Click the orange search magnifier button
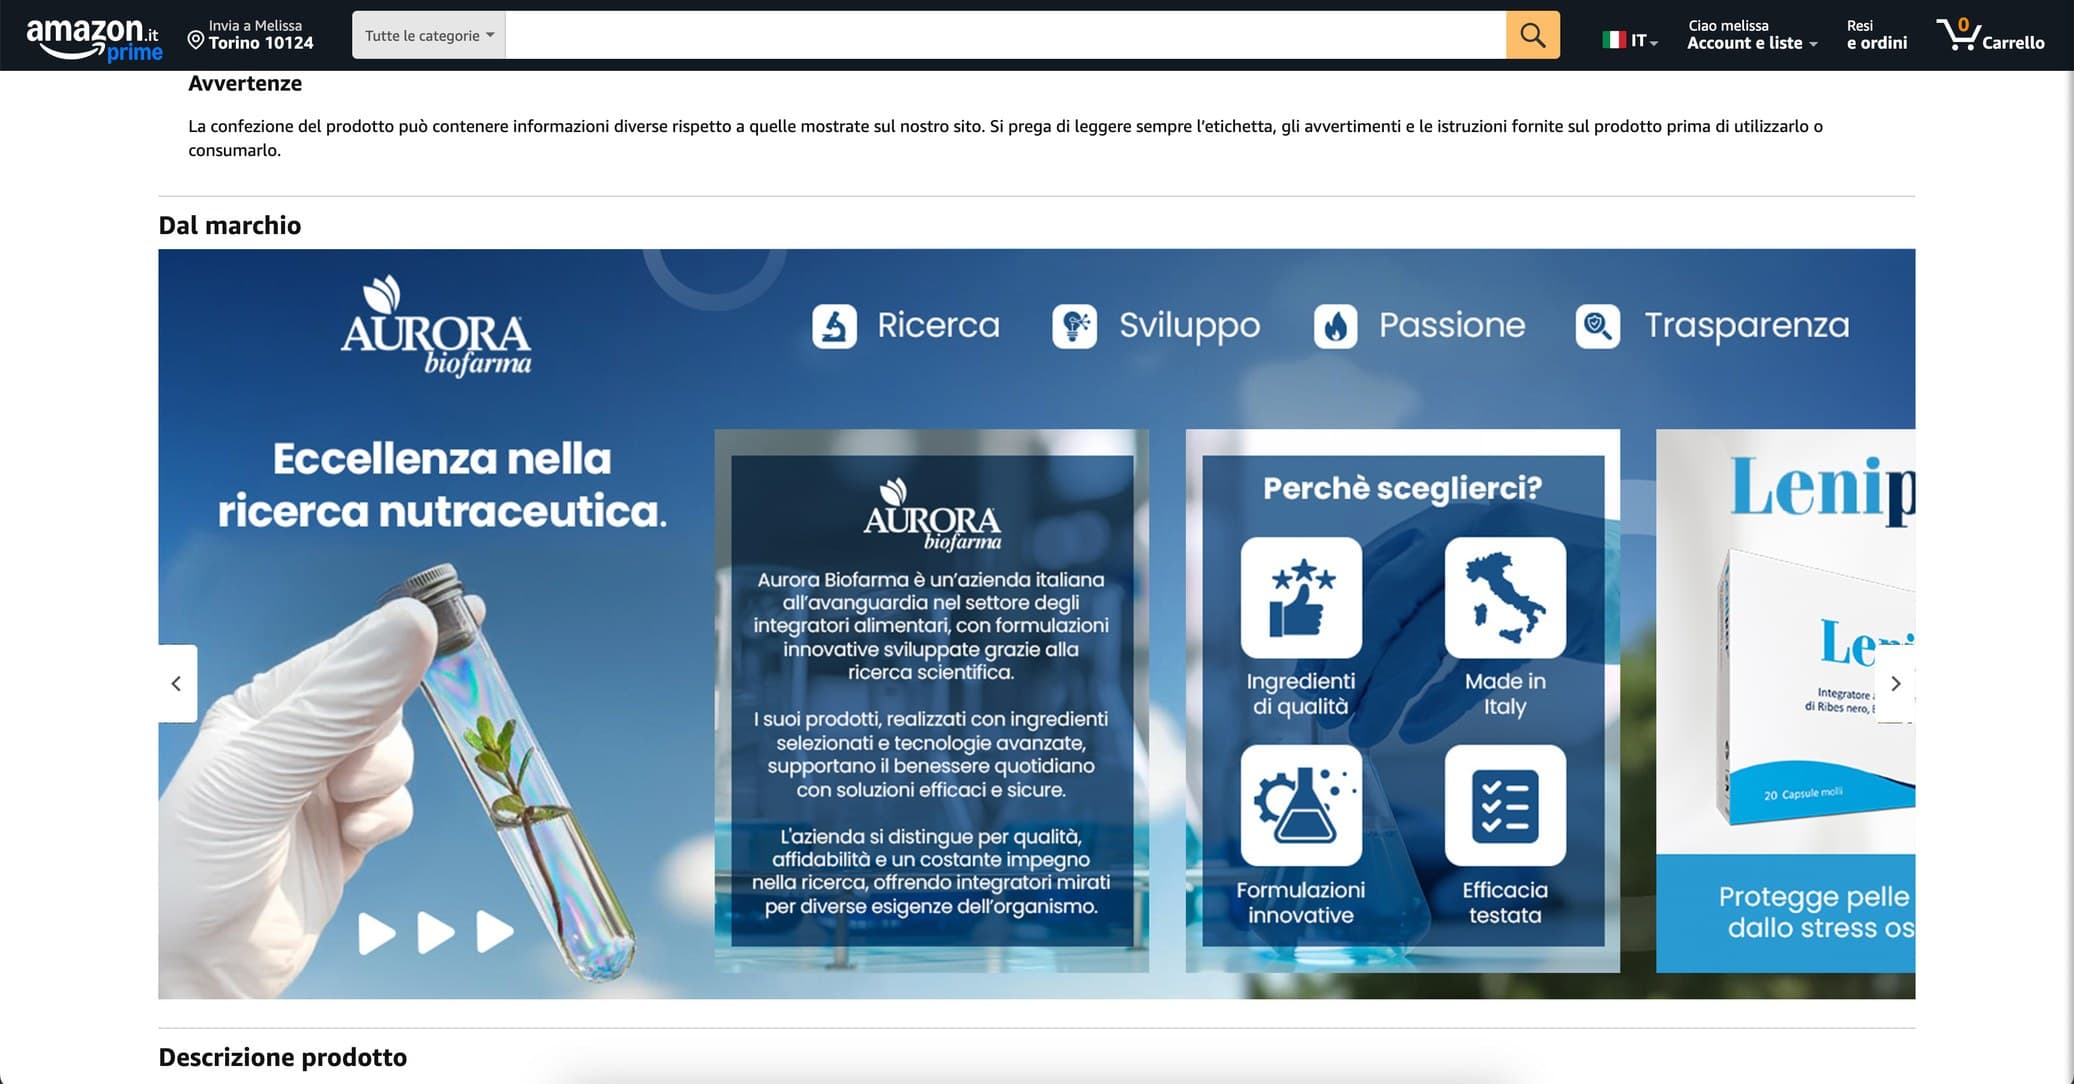Viewport: 2074px width, 1084px height. (x=1532, y=35)
